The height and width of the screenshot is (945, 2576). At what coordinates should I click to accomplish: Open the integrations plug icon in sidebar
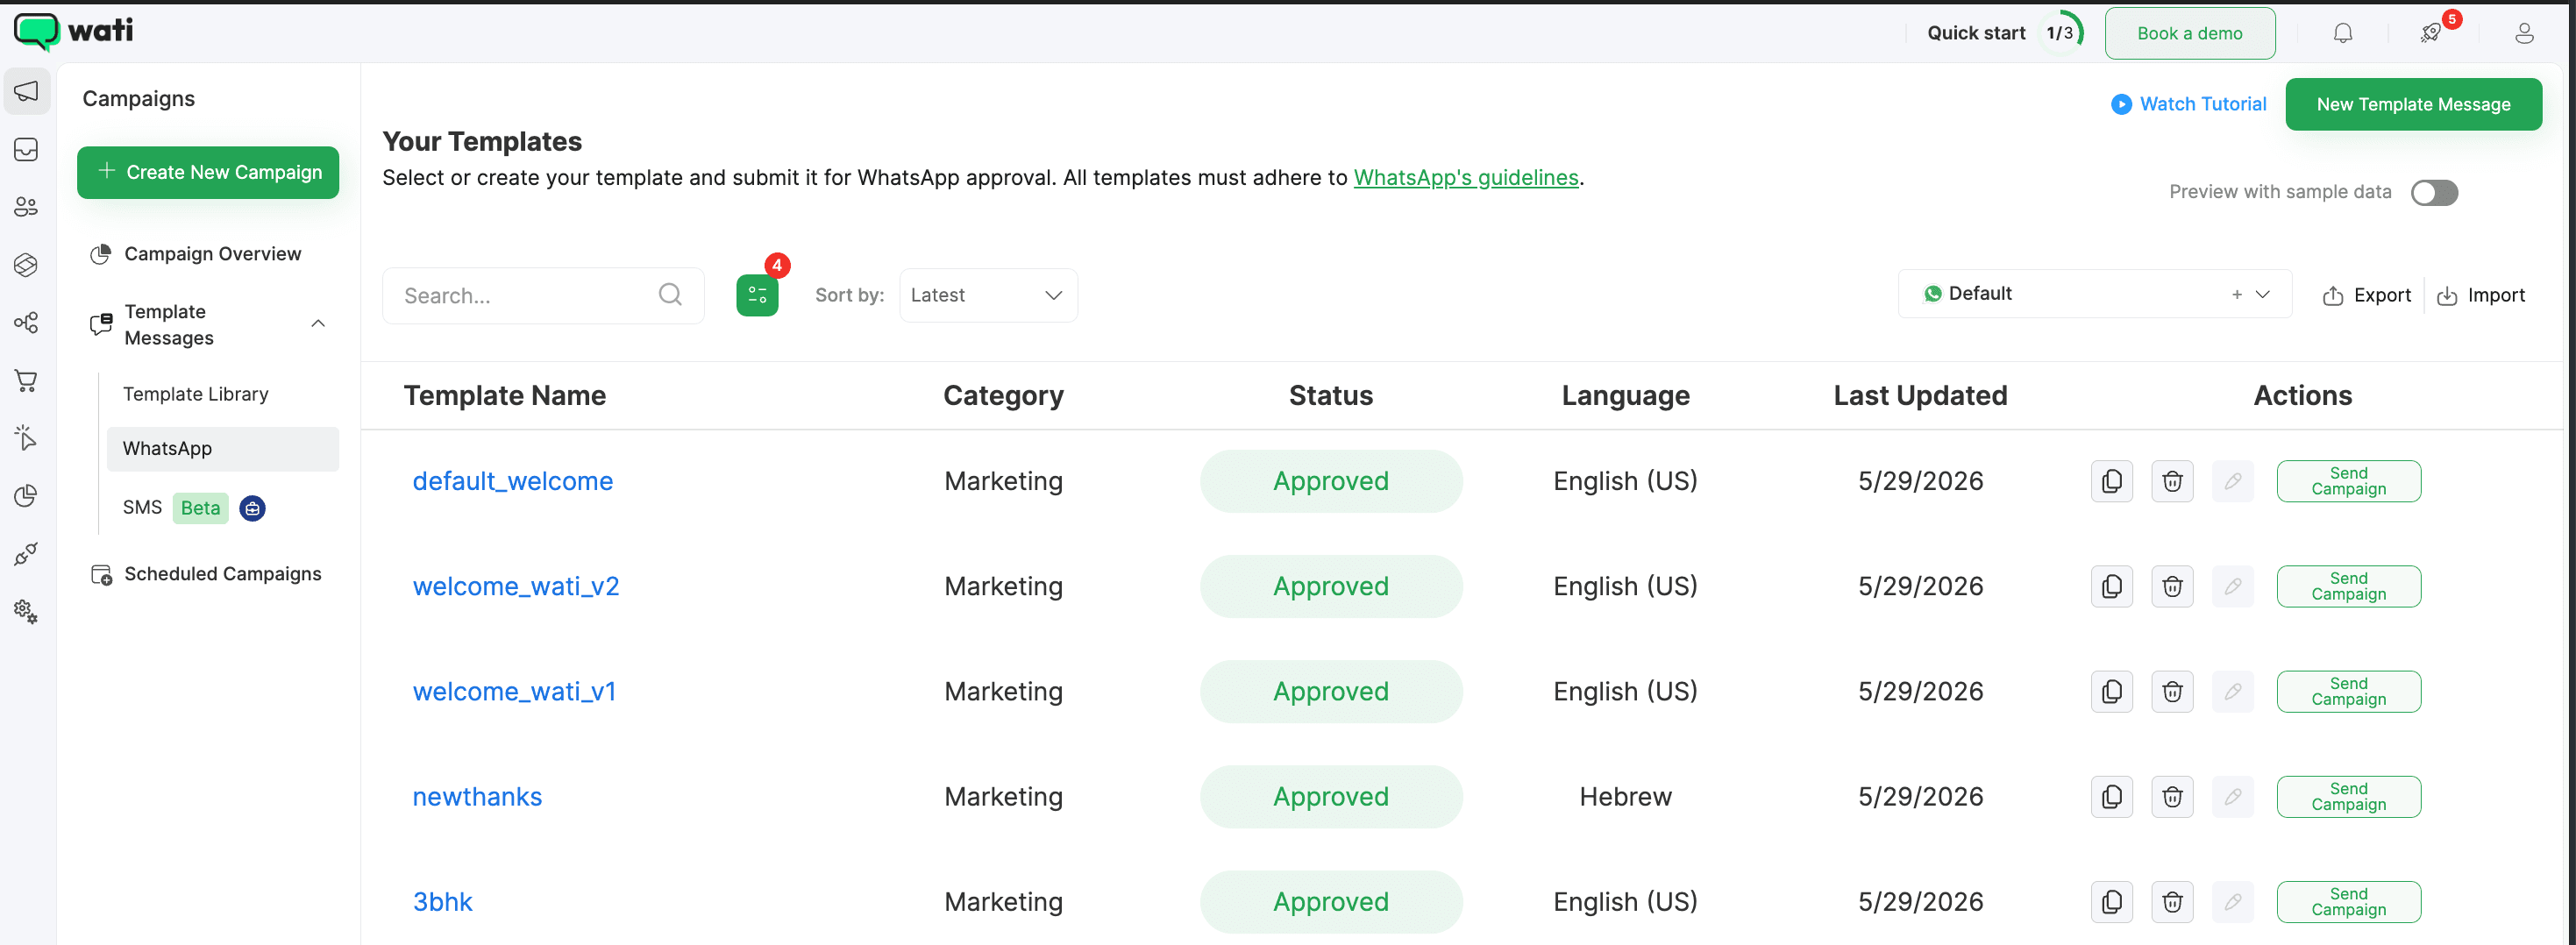(27, 554)
